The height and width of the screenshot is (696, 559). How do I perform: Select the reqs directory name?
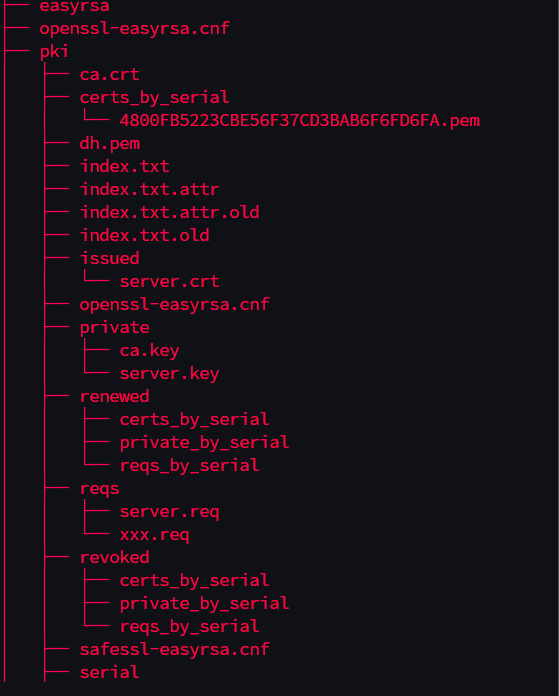pyautogui.click(x=99, y=489)
